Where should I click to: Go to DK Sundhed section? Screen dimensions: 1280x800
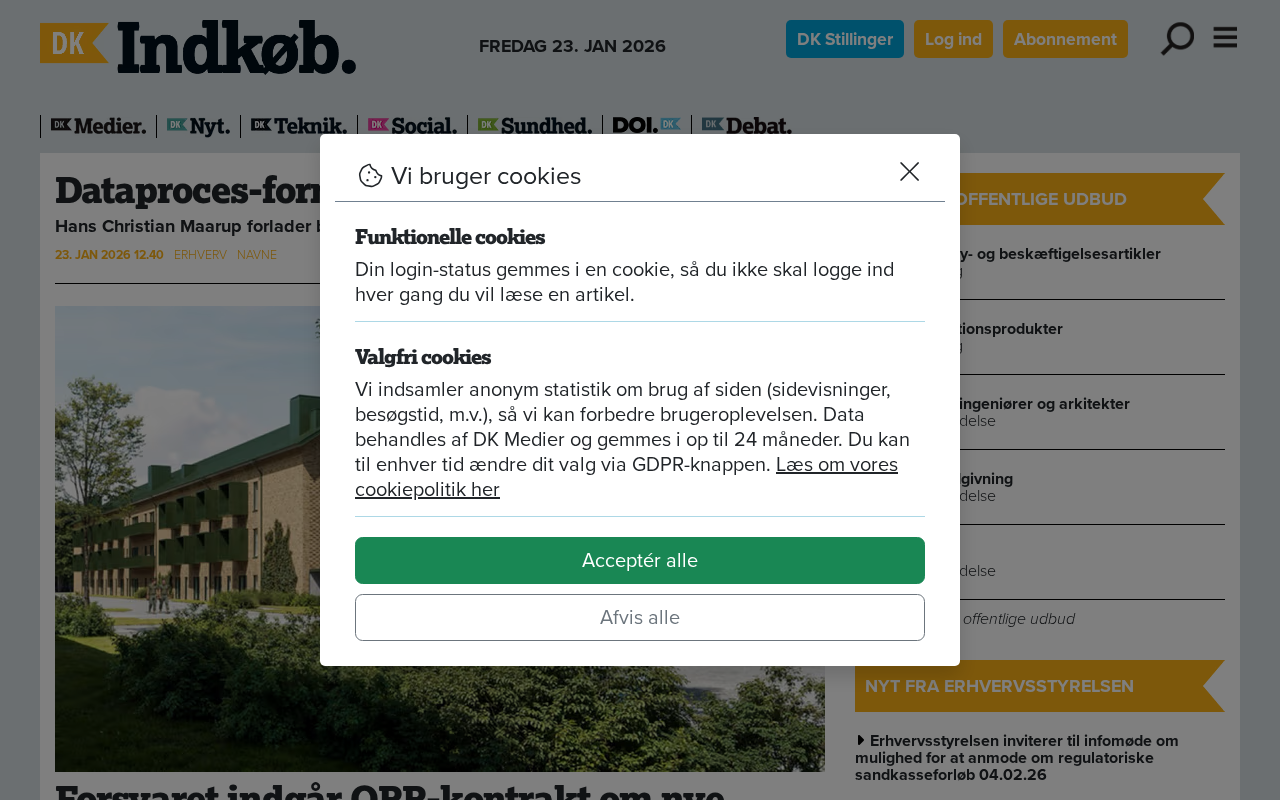(535, 126)
